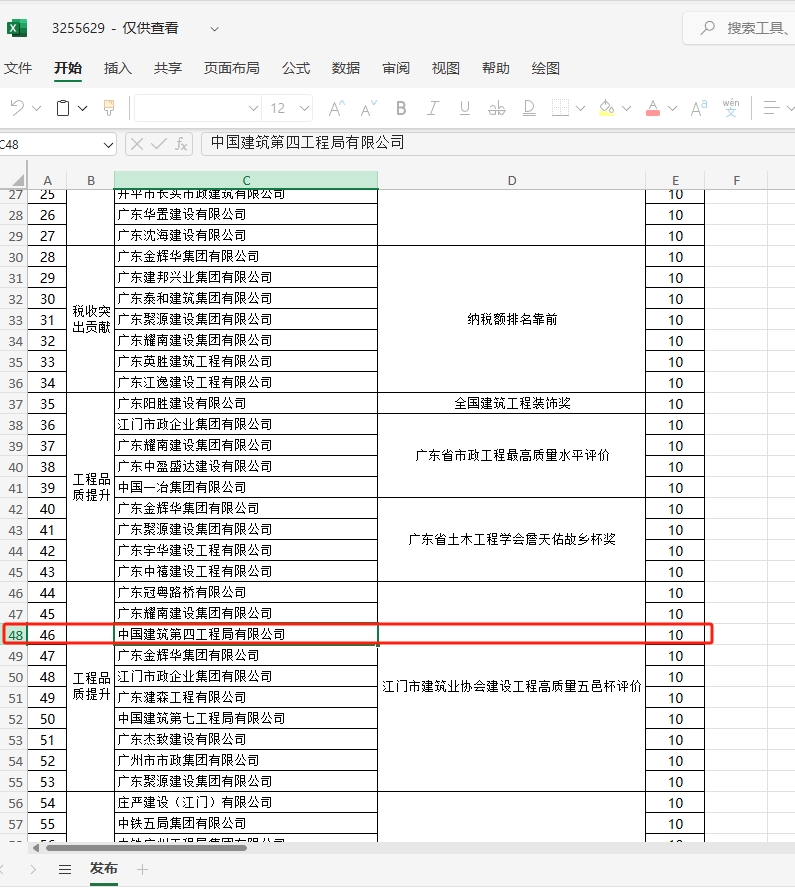The image size is (795, 890).
Task: Click the Excel app logo icon
Action: point(17,28)
